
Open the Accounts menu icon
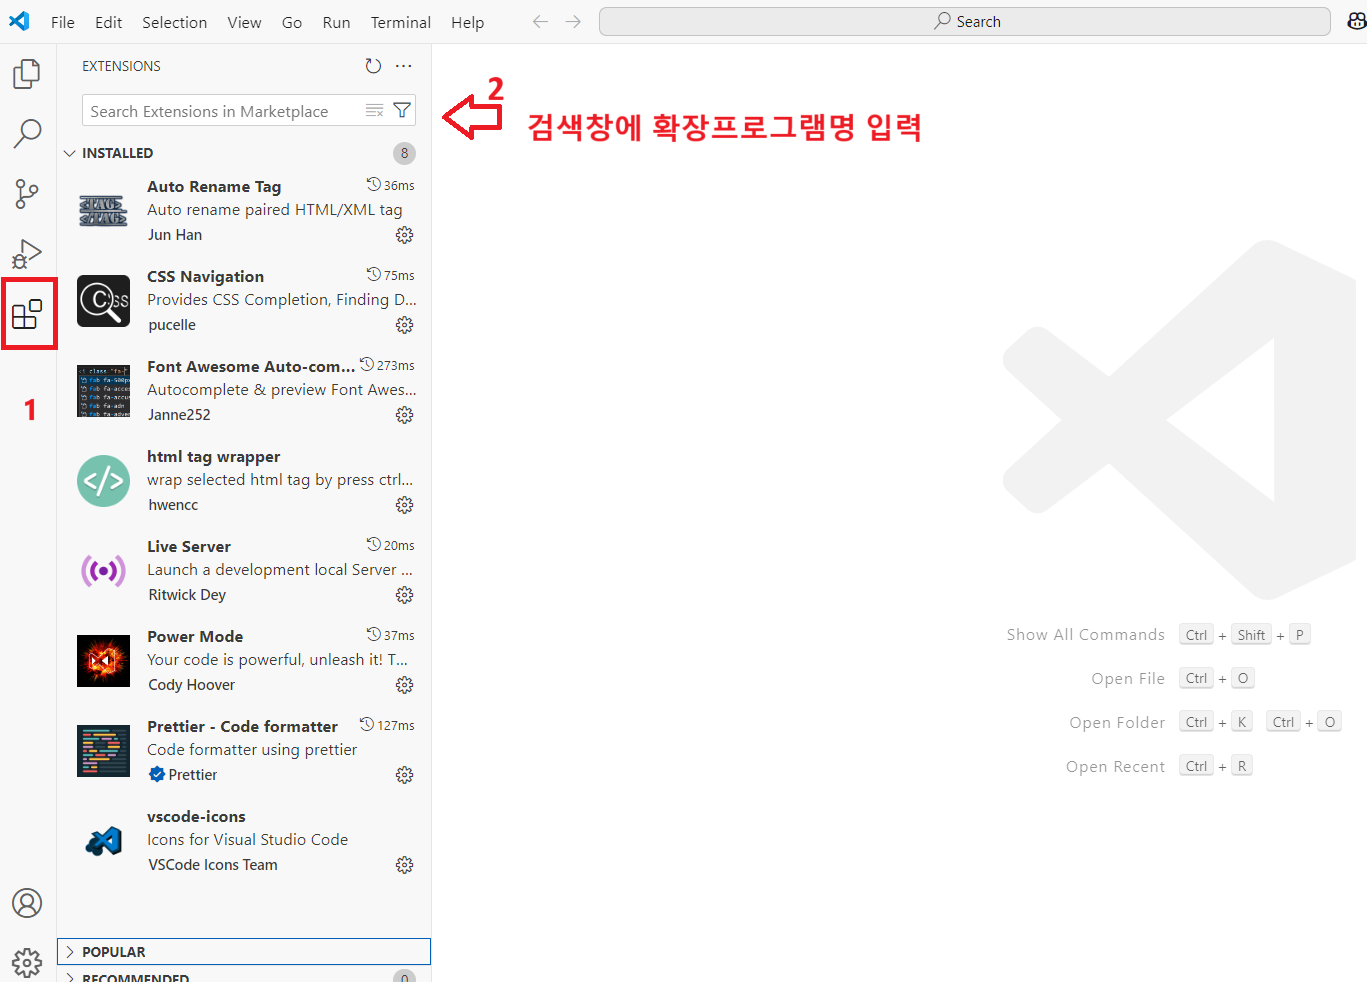coord(27,903)
